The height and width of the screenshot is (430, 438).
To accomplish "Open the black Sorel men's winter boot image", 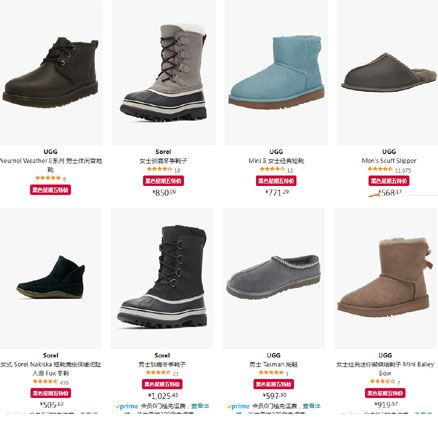I will click(x=162, y=279).
